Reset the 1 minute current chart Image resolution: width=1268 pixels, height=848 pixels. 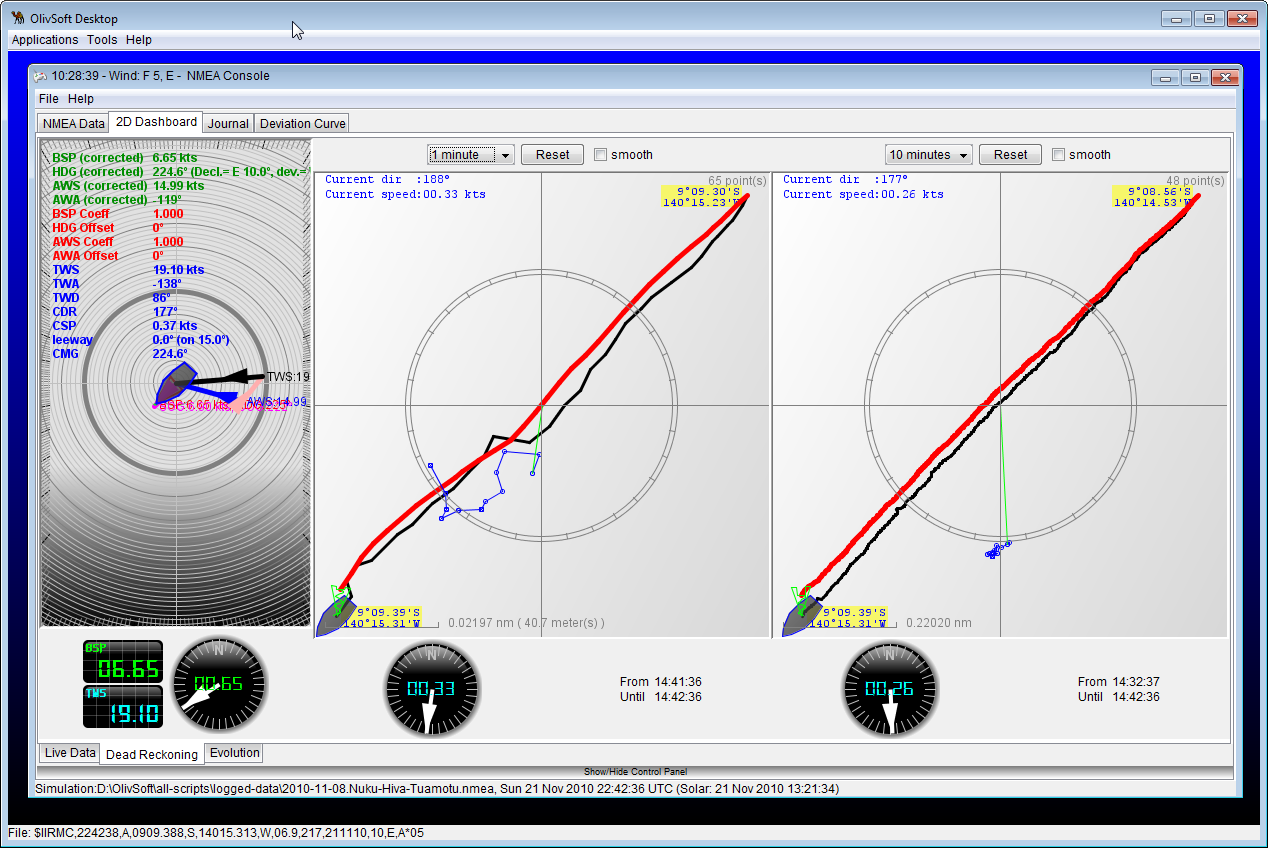(x=552, y=155)
